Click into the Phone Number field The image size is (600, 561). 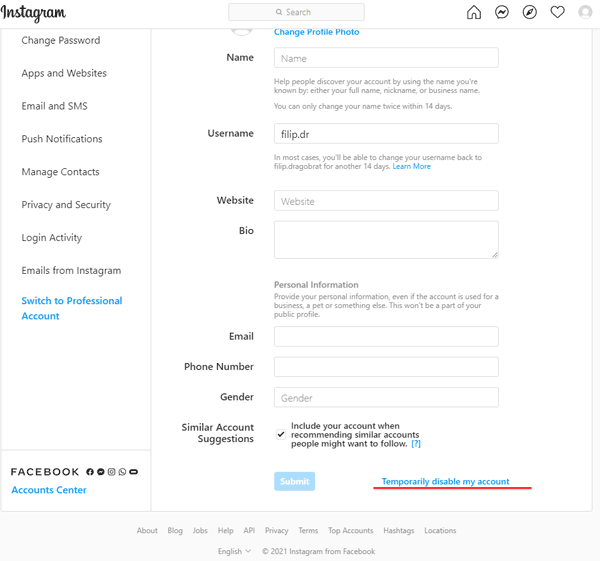click(x=386, y=367)
